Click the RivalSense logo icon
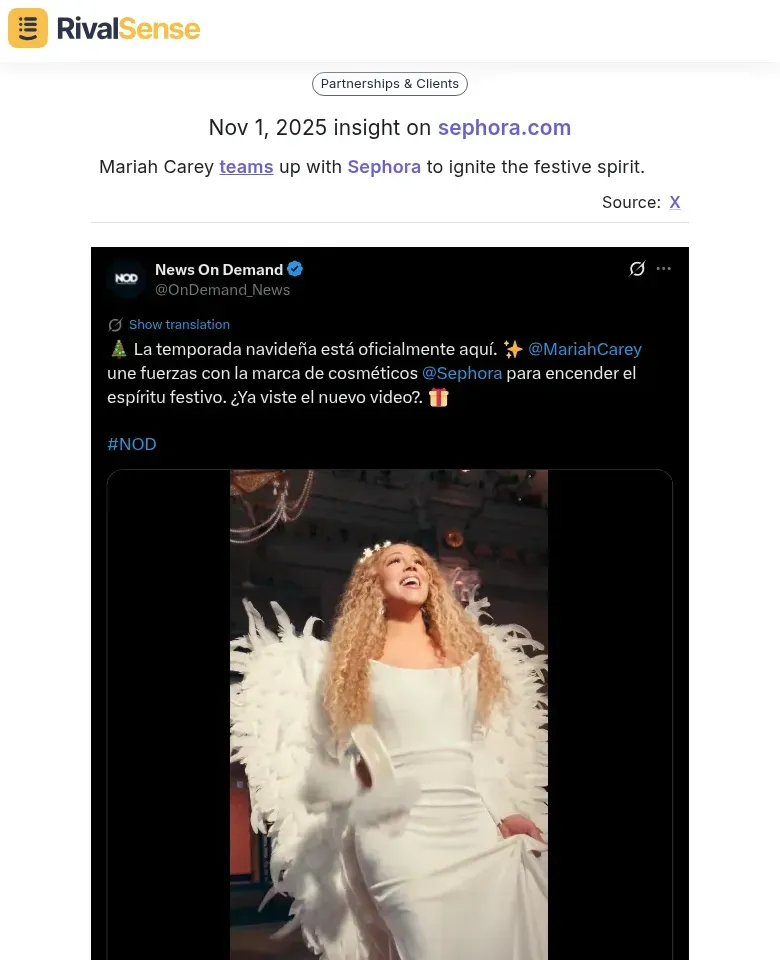 point(27,28)
